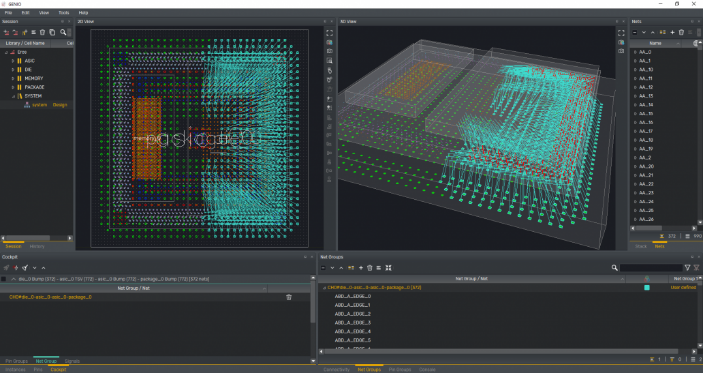Toggle the checkbox beside die_0 Bump path
The width and height of the screenshot is (703, 373).
click(x=4, y=279)
